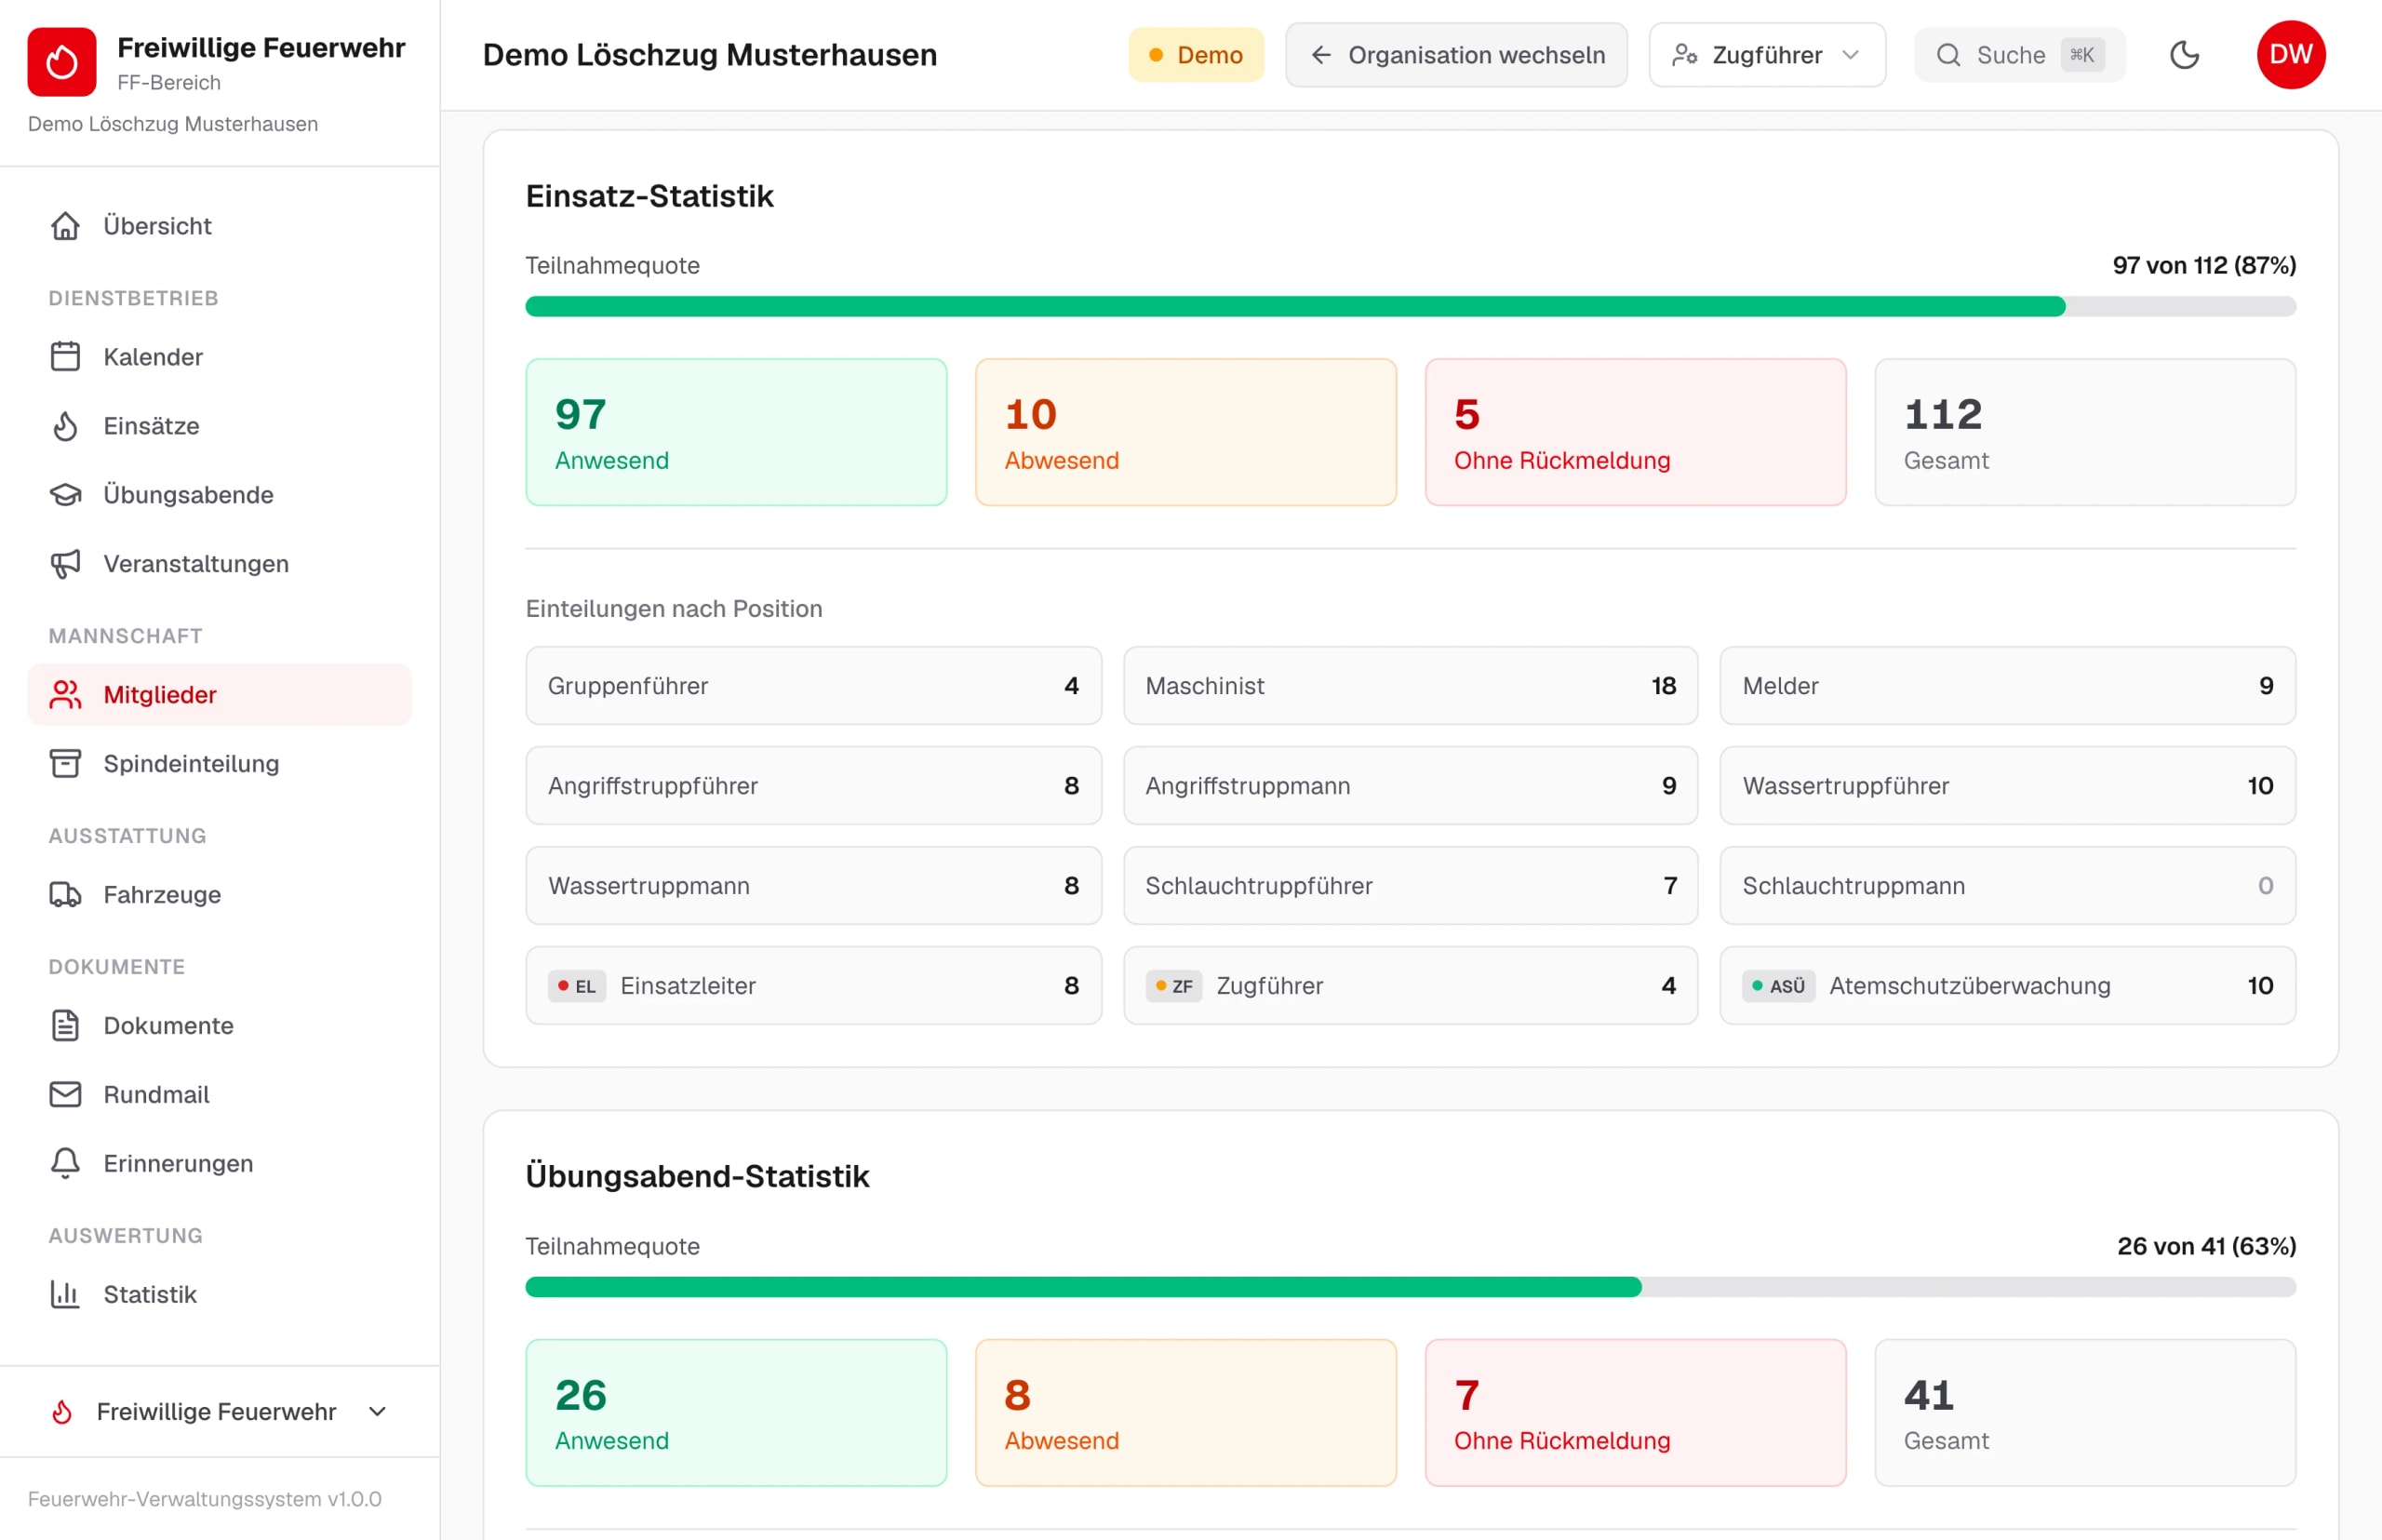The width and height of the screenshot is (2382, 1540).
Task: Click the Organisation wechseln button
Action: point(1456,55)
